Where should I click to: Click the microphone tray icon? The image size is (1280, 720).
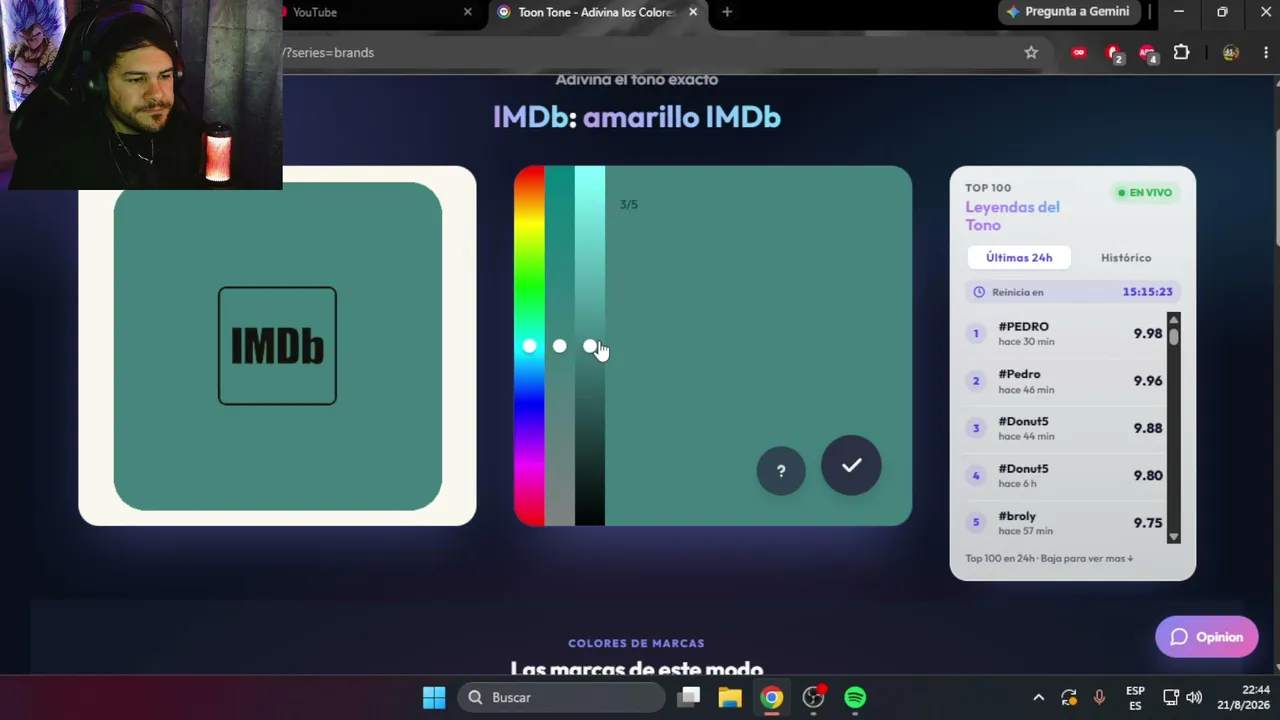pyautogui.click(x=1099, y=697)
